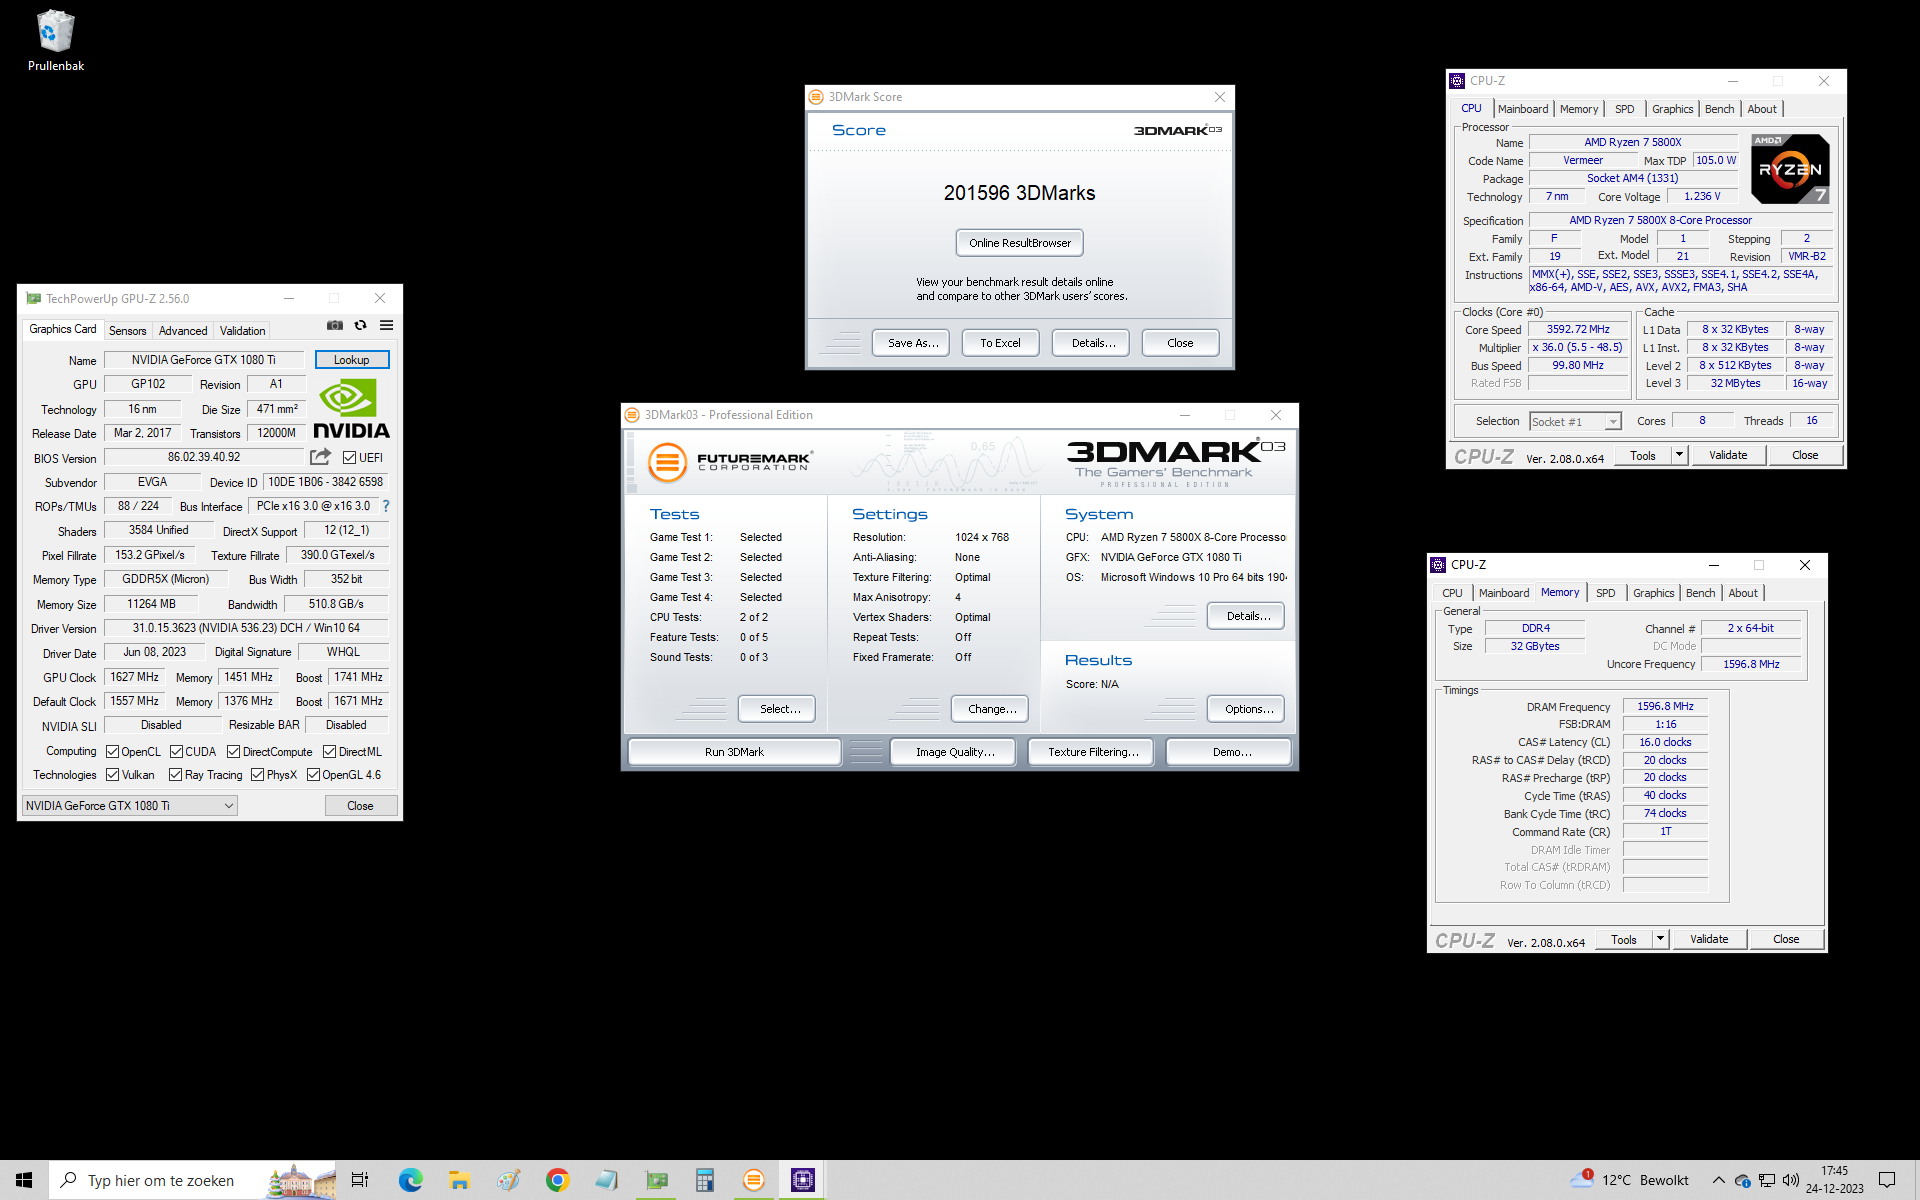1920x1200 pixels.
Task: Open Tools dropdown arrow in CPU-Z Memory window
Action: point(1661,939)
